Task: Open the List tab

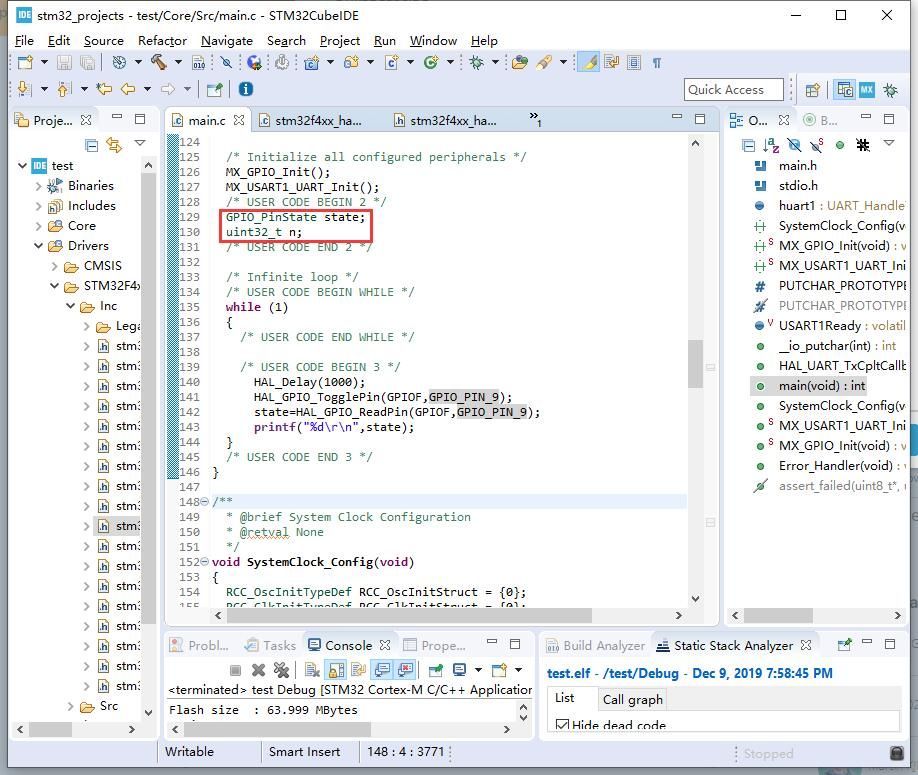Action: pos(564,698)
